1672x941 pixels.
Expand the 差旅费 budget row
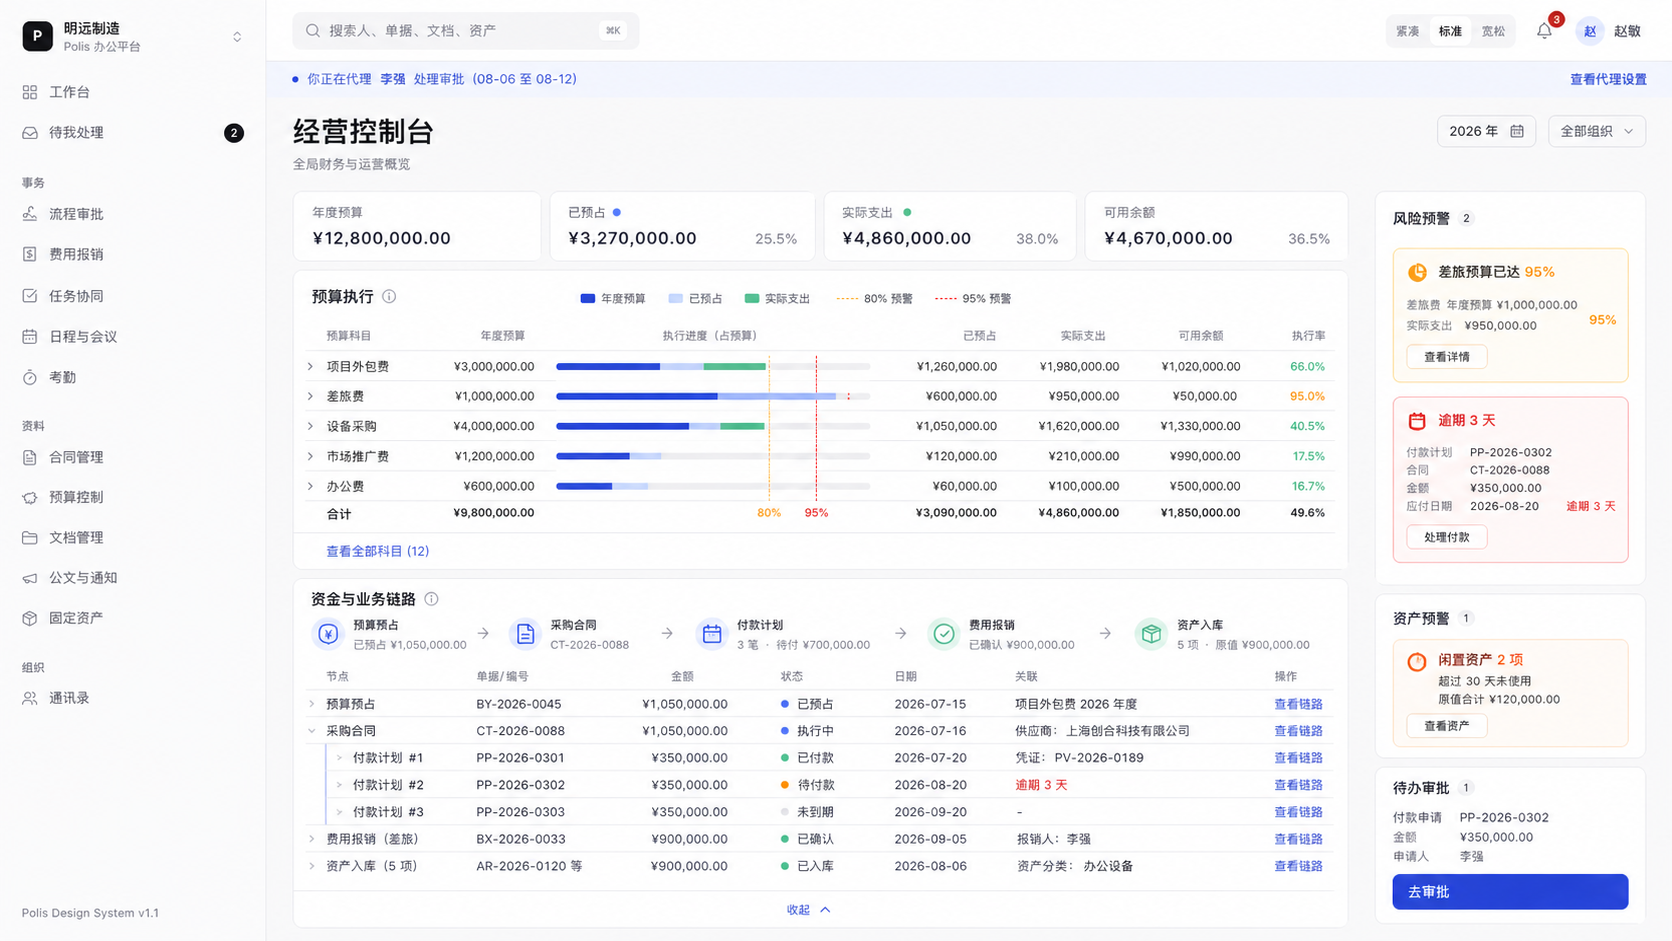pos(311,397)
